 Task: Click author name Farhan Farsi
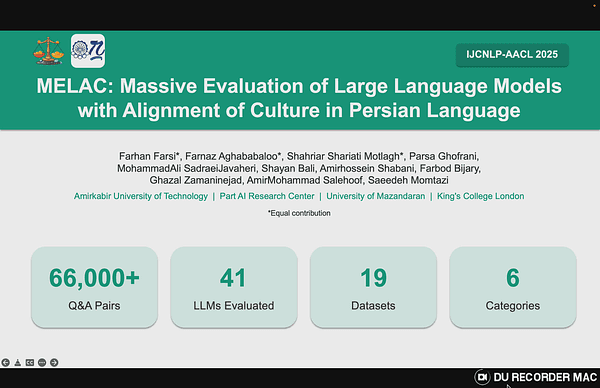[148, 156]
